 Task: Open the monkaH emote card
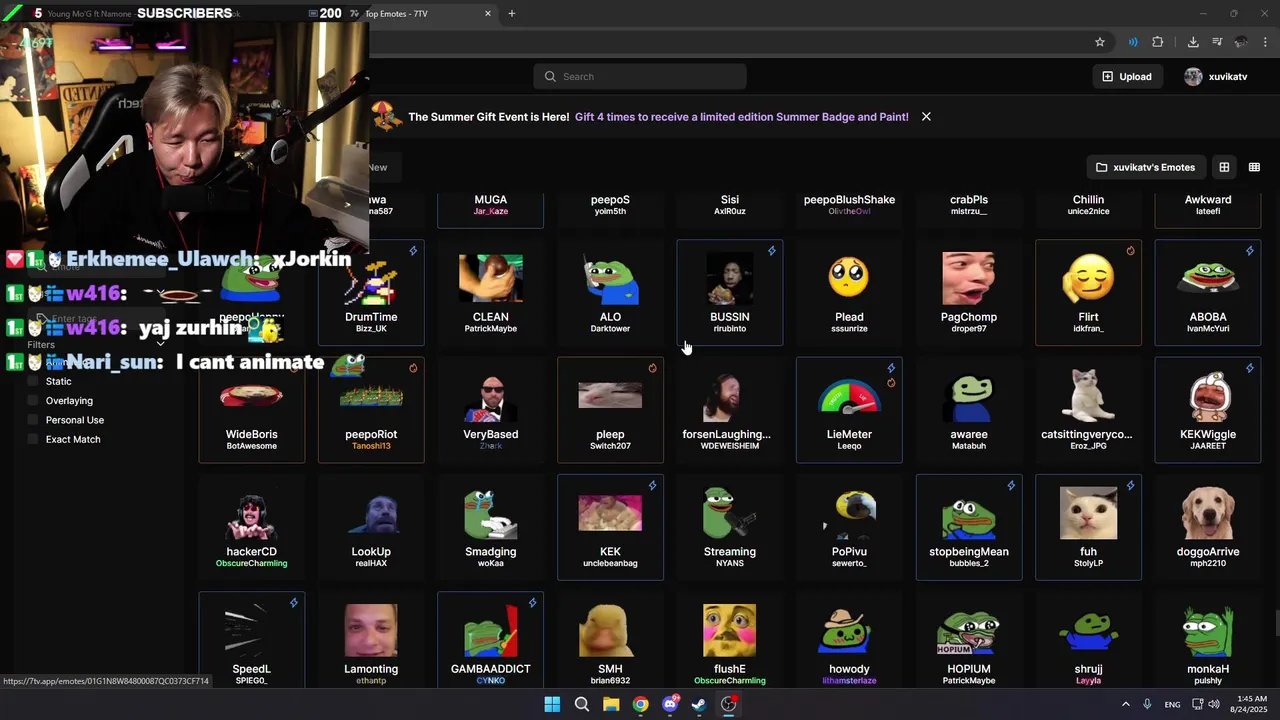point(1208,640)
